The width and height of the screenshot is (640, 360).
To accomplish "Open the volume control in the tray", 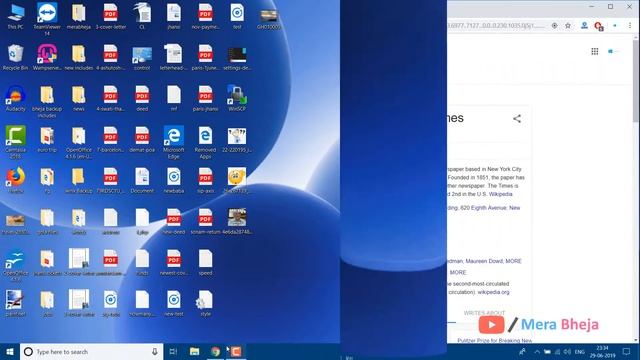I will pyautogui.click(x=567, y=352).
